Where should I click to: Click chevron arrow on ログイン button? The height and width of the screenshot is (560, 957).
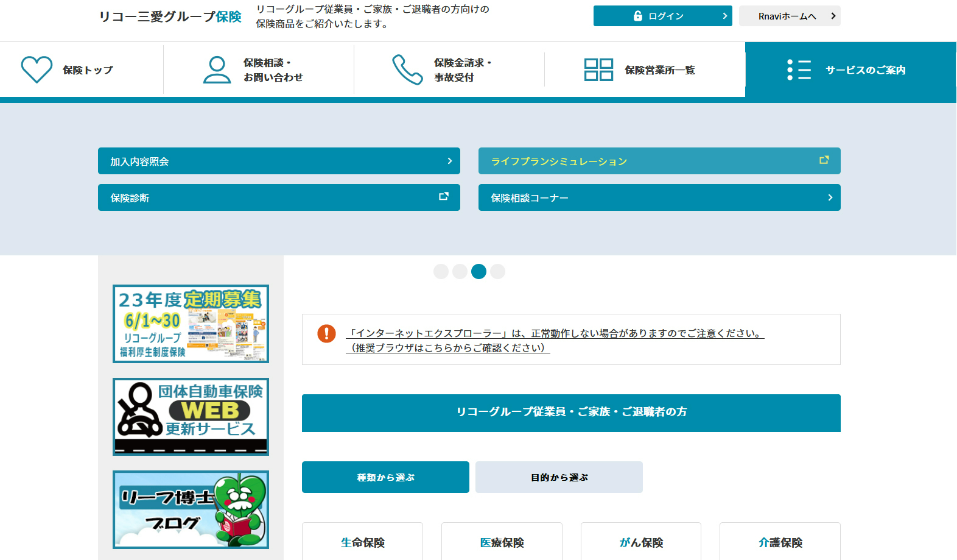724,16
